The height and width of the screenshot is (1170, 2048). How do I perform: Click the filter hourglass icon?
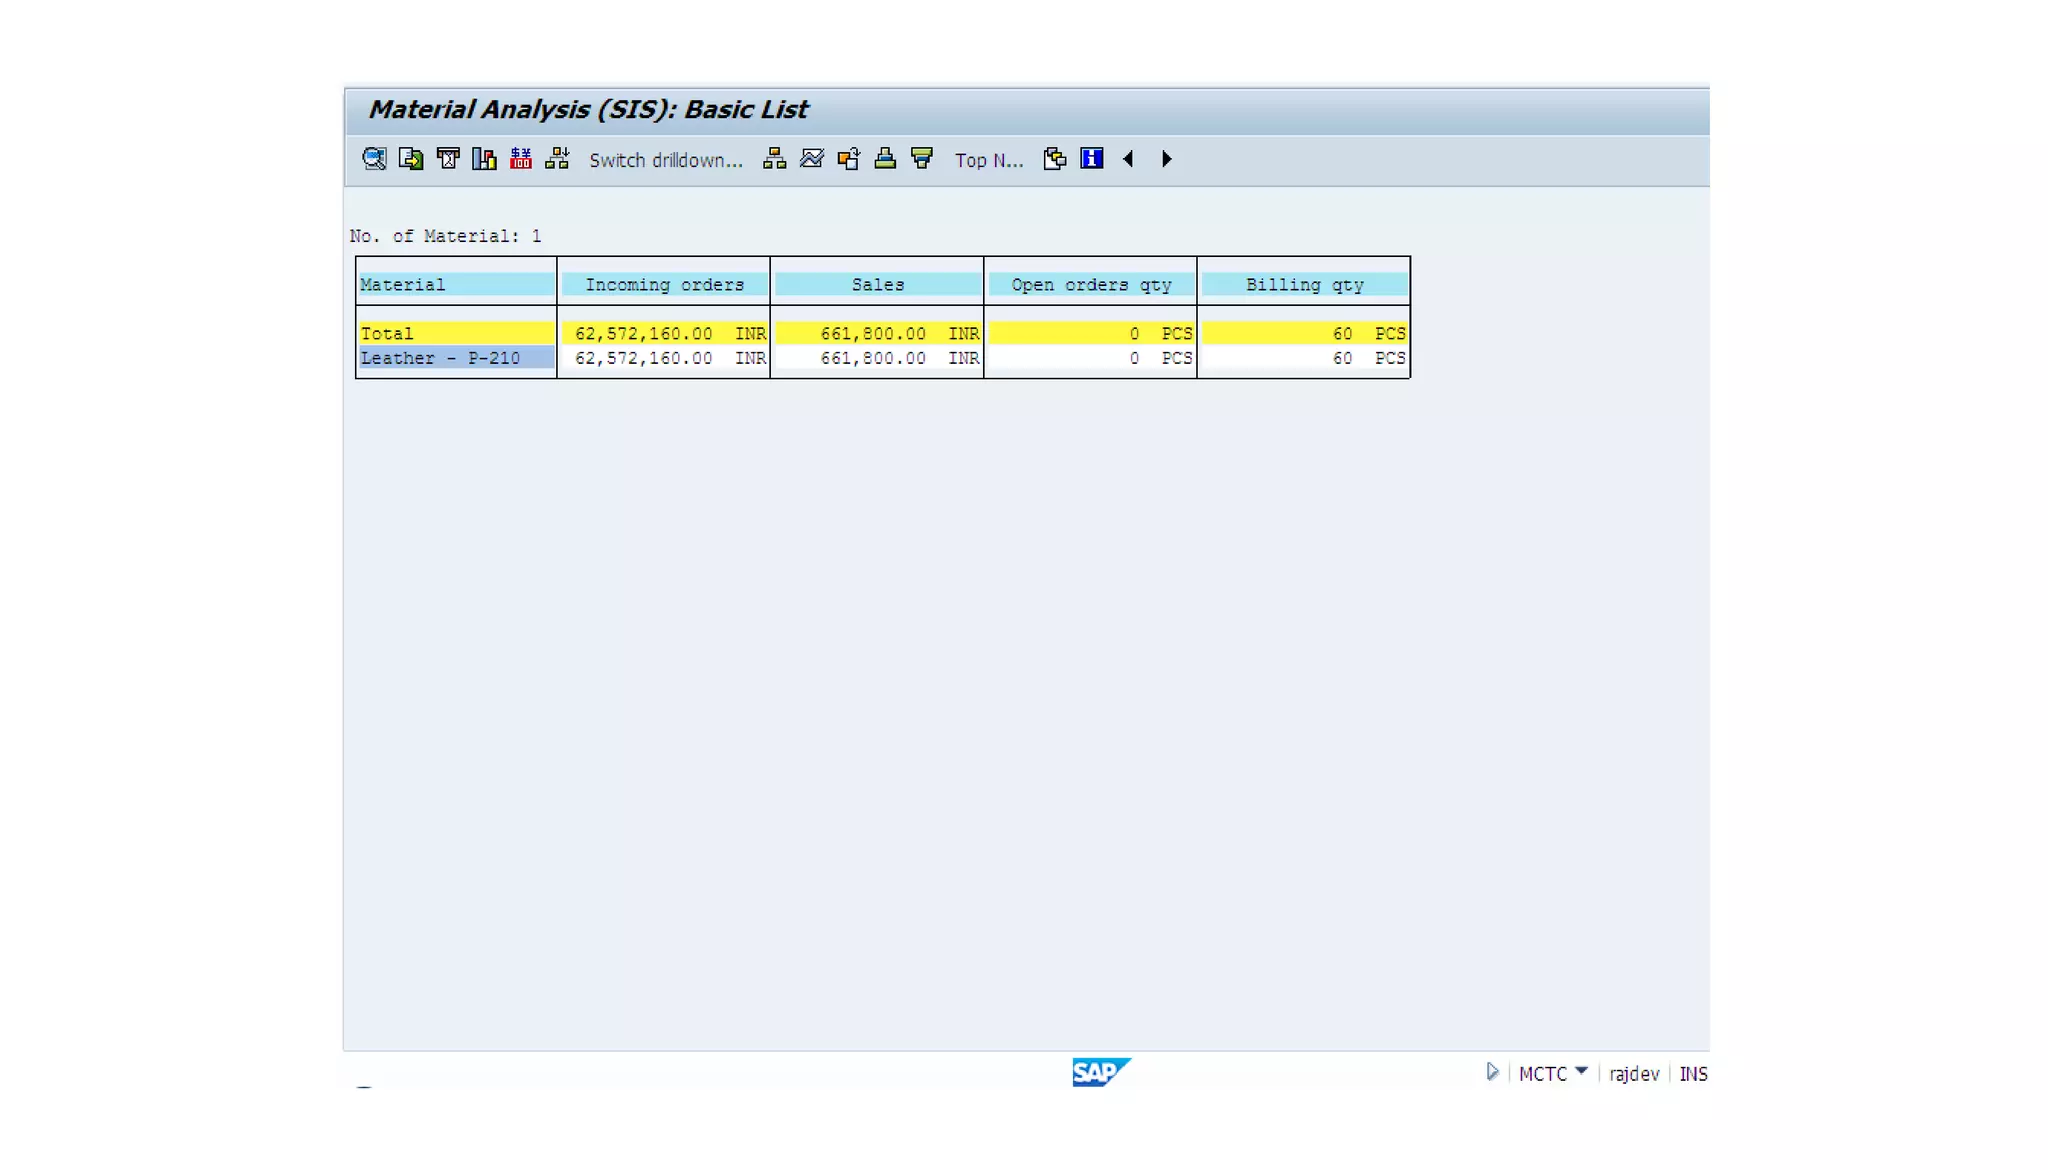(448, 159)
